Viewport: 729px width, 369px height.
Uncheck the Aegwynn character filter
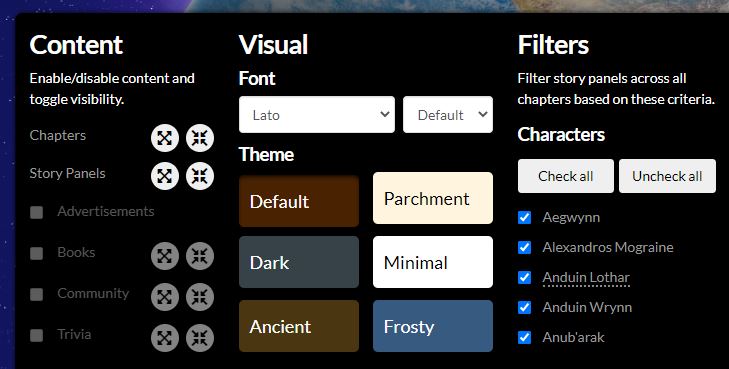tap(524, 217)
